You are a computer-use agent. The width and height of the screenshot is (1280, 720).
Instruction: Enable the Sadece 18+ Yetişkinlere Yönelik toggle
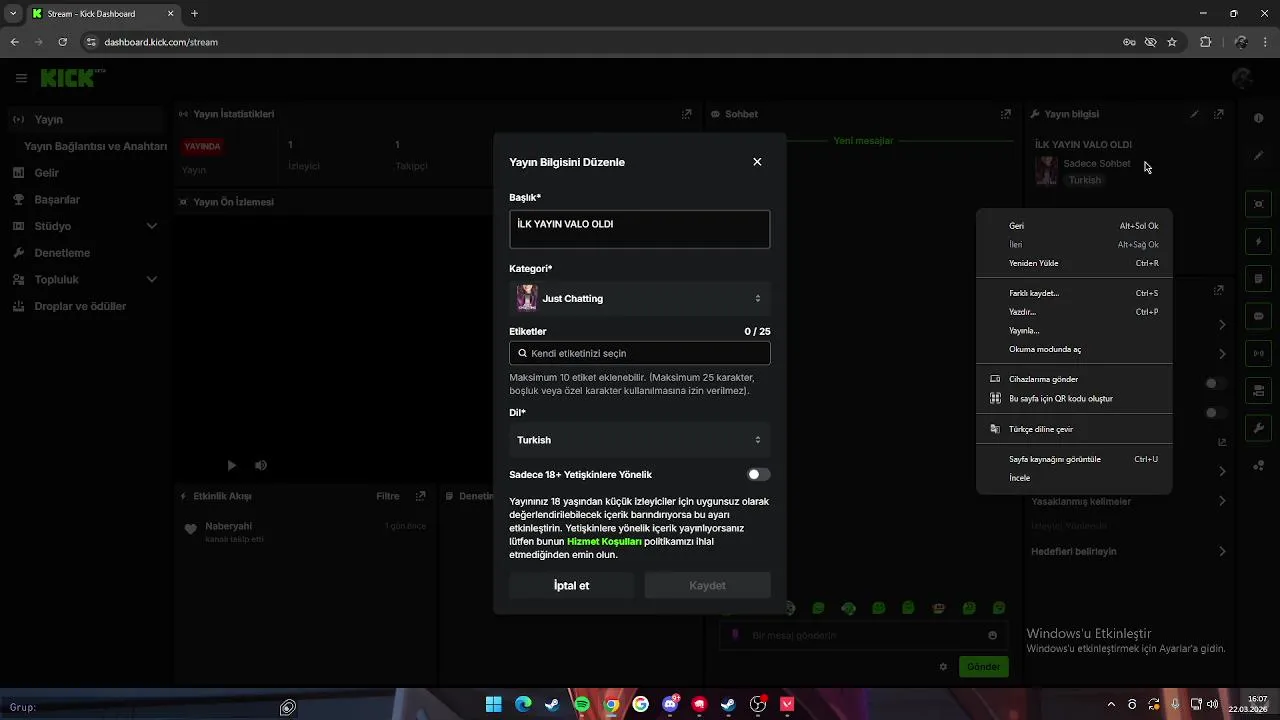pos(759,475)
